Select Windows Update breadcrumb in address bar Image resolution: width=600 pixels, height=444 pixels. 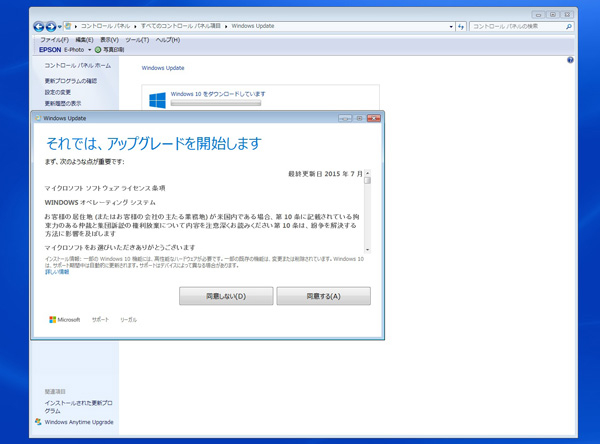click(x=253, y=26)
